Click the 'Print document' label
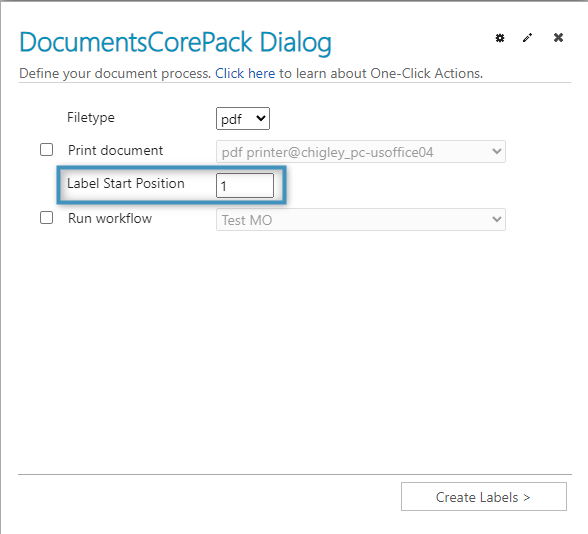Viewport: 588px width, 534px height. tap(116, 150)
